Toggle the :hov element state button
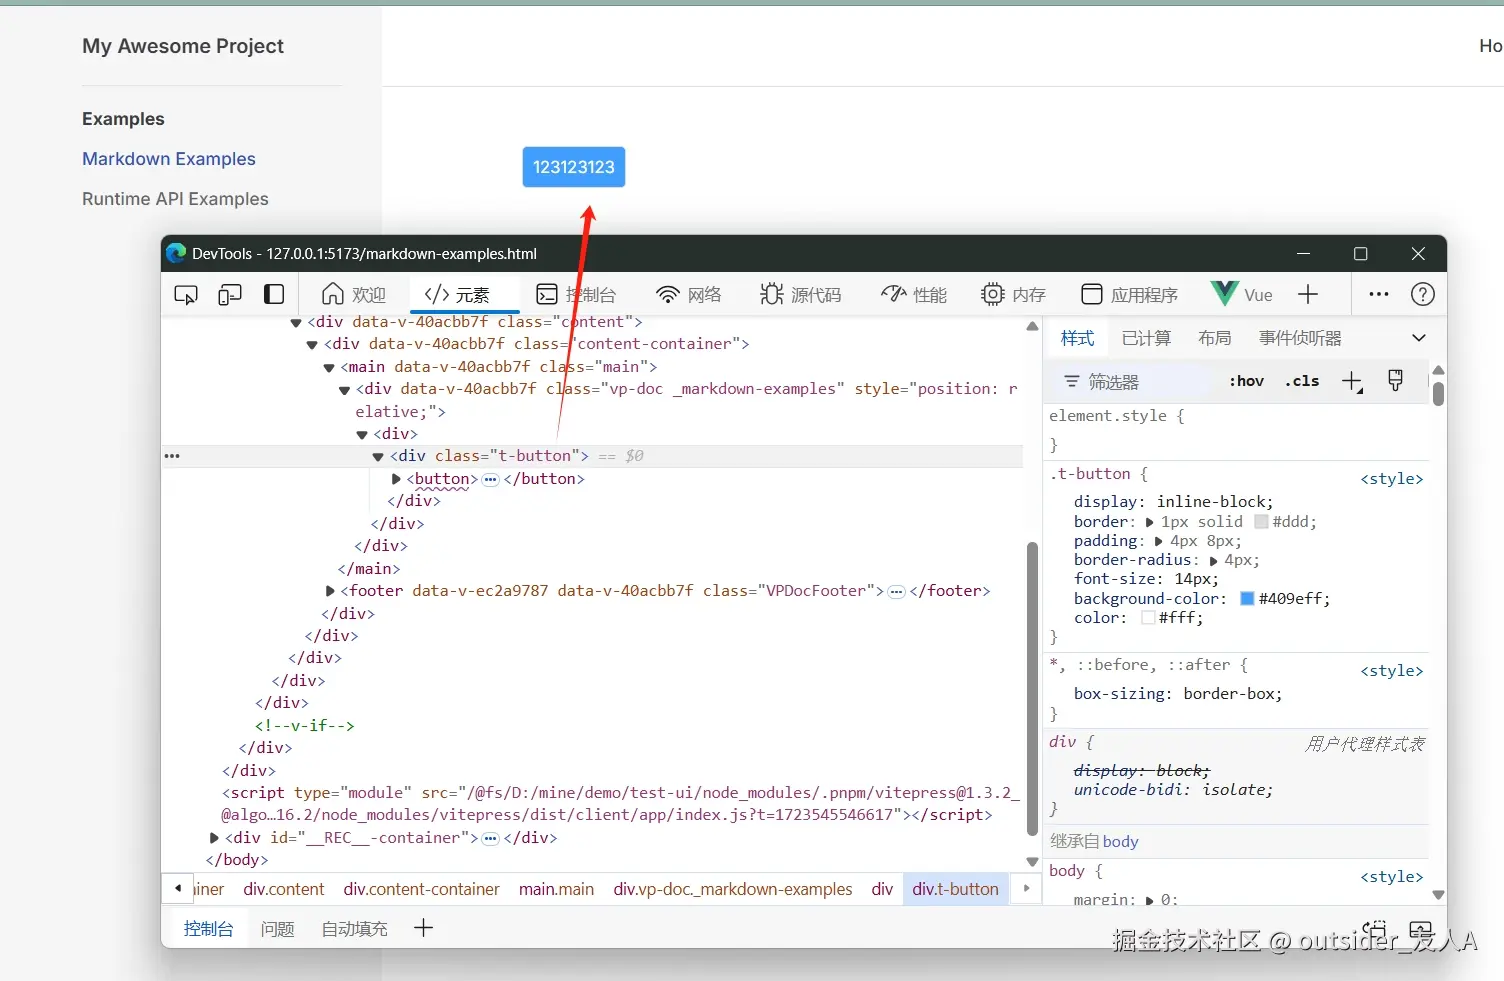Image resolution: width=1504 pixels, height=981 pixels. pyautogui.click(x=1246, y=381)
